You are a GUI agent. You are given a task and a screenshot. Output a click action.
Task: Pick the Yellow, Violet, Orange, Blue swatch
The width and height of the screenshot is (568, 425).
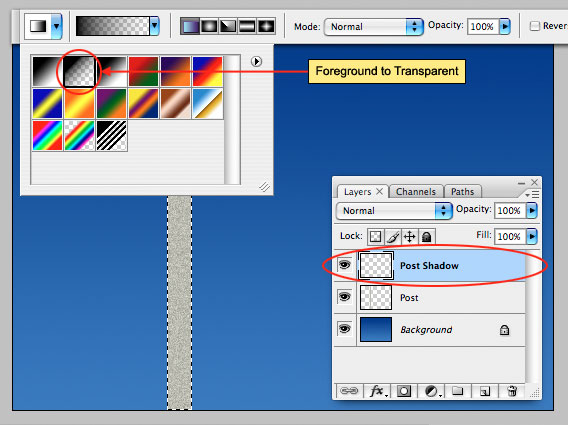point(143,104)
